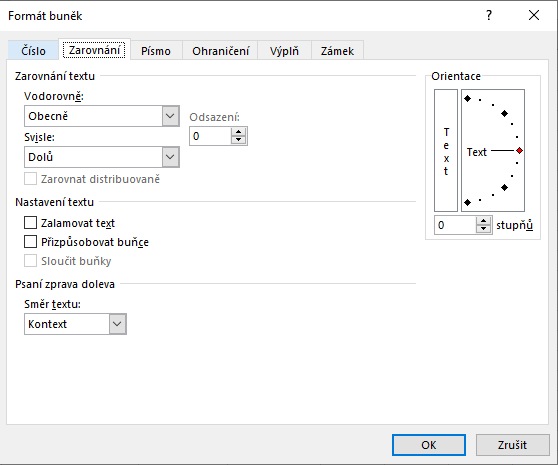Click the red diamond orientation marker
Image resolution: width=558 pixels, height=465 pixels.
click(x=519, y=150)
